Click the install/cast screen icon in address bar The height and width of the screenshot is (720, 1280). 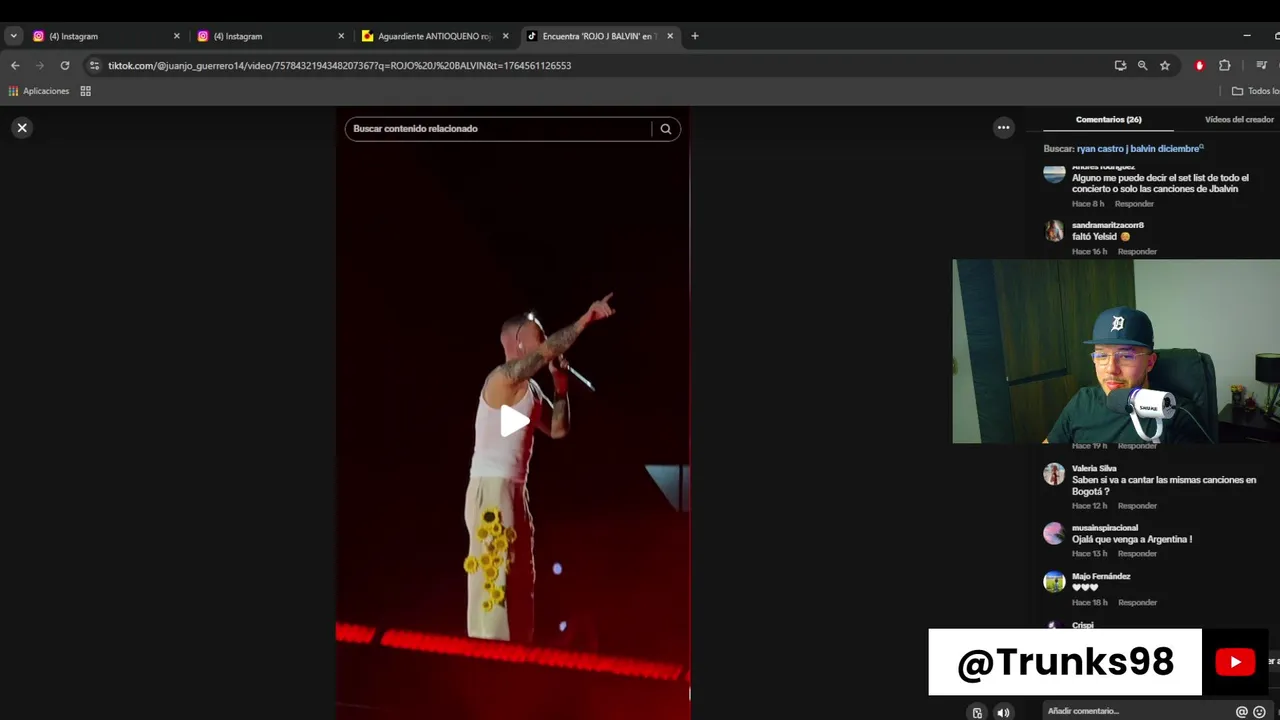pos(1120,65)
